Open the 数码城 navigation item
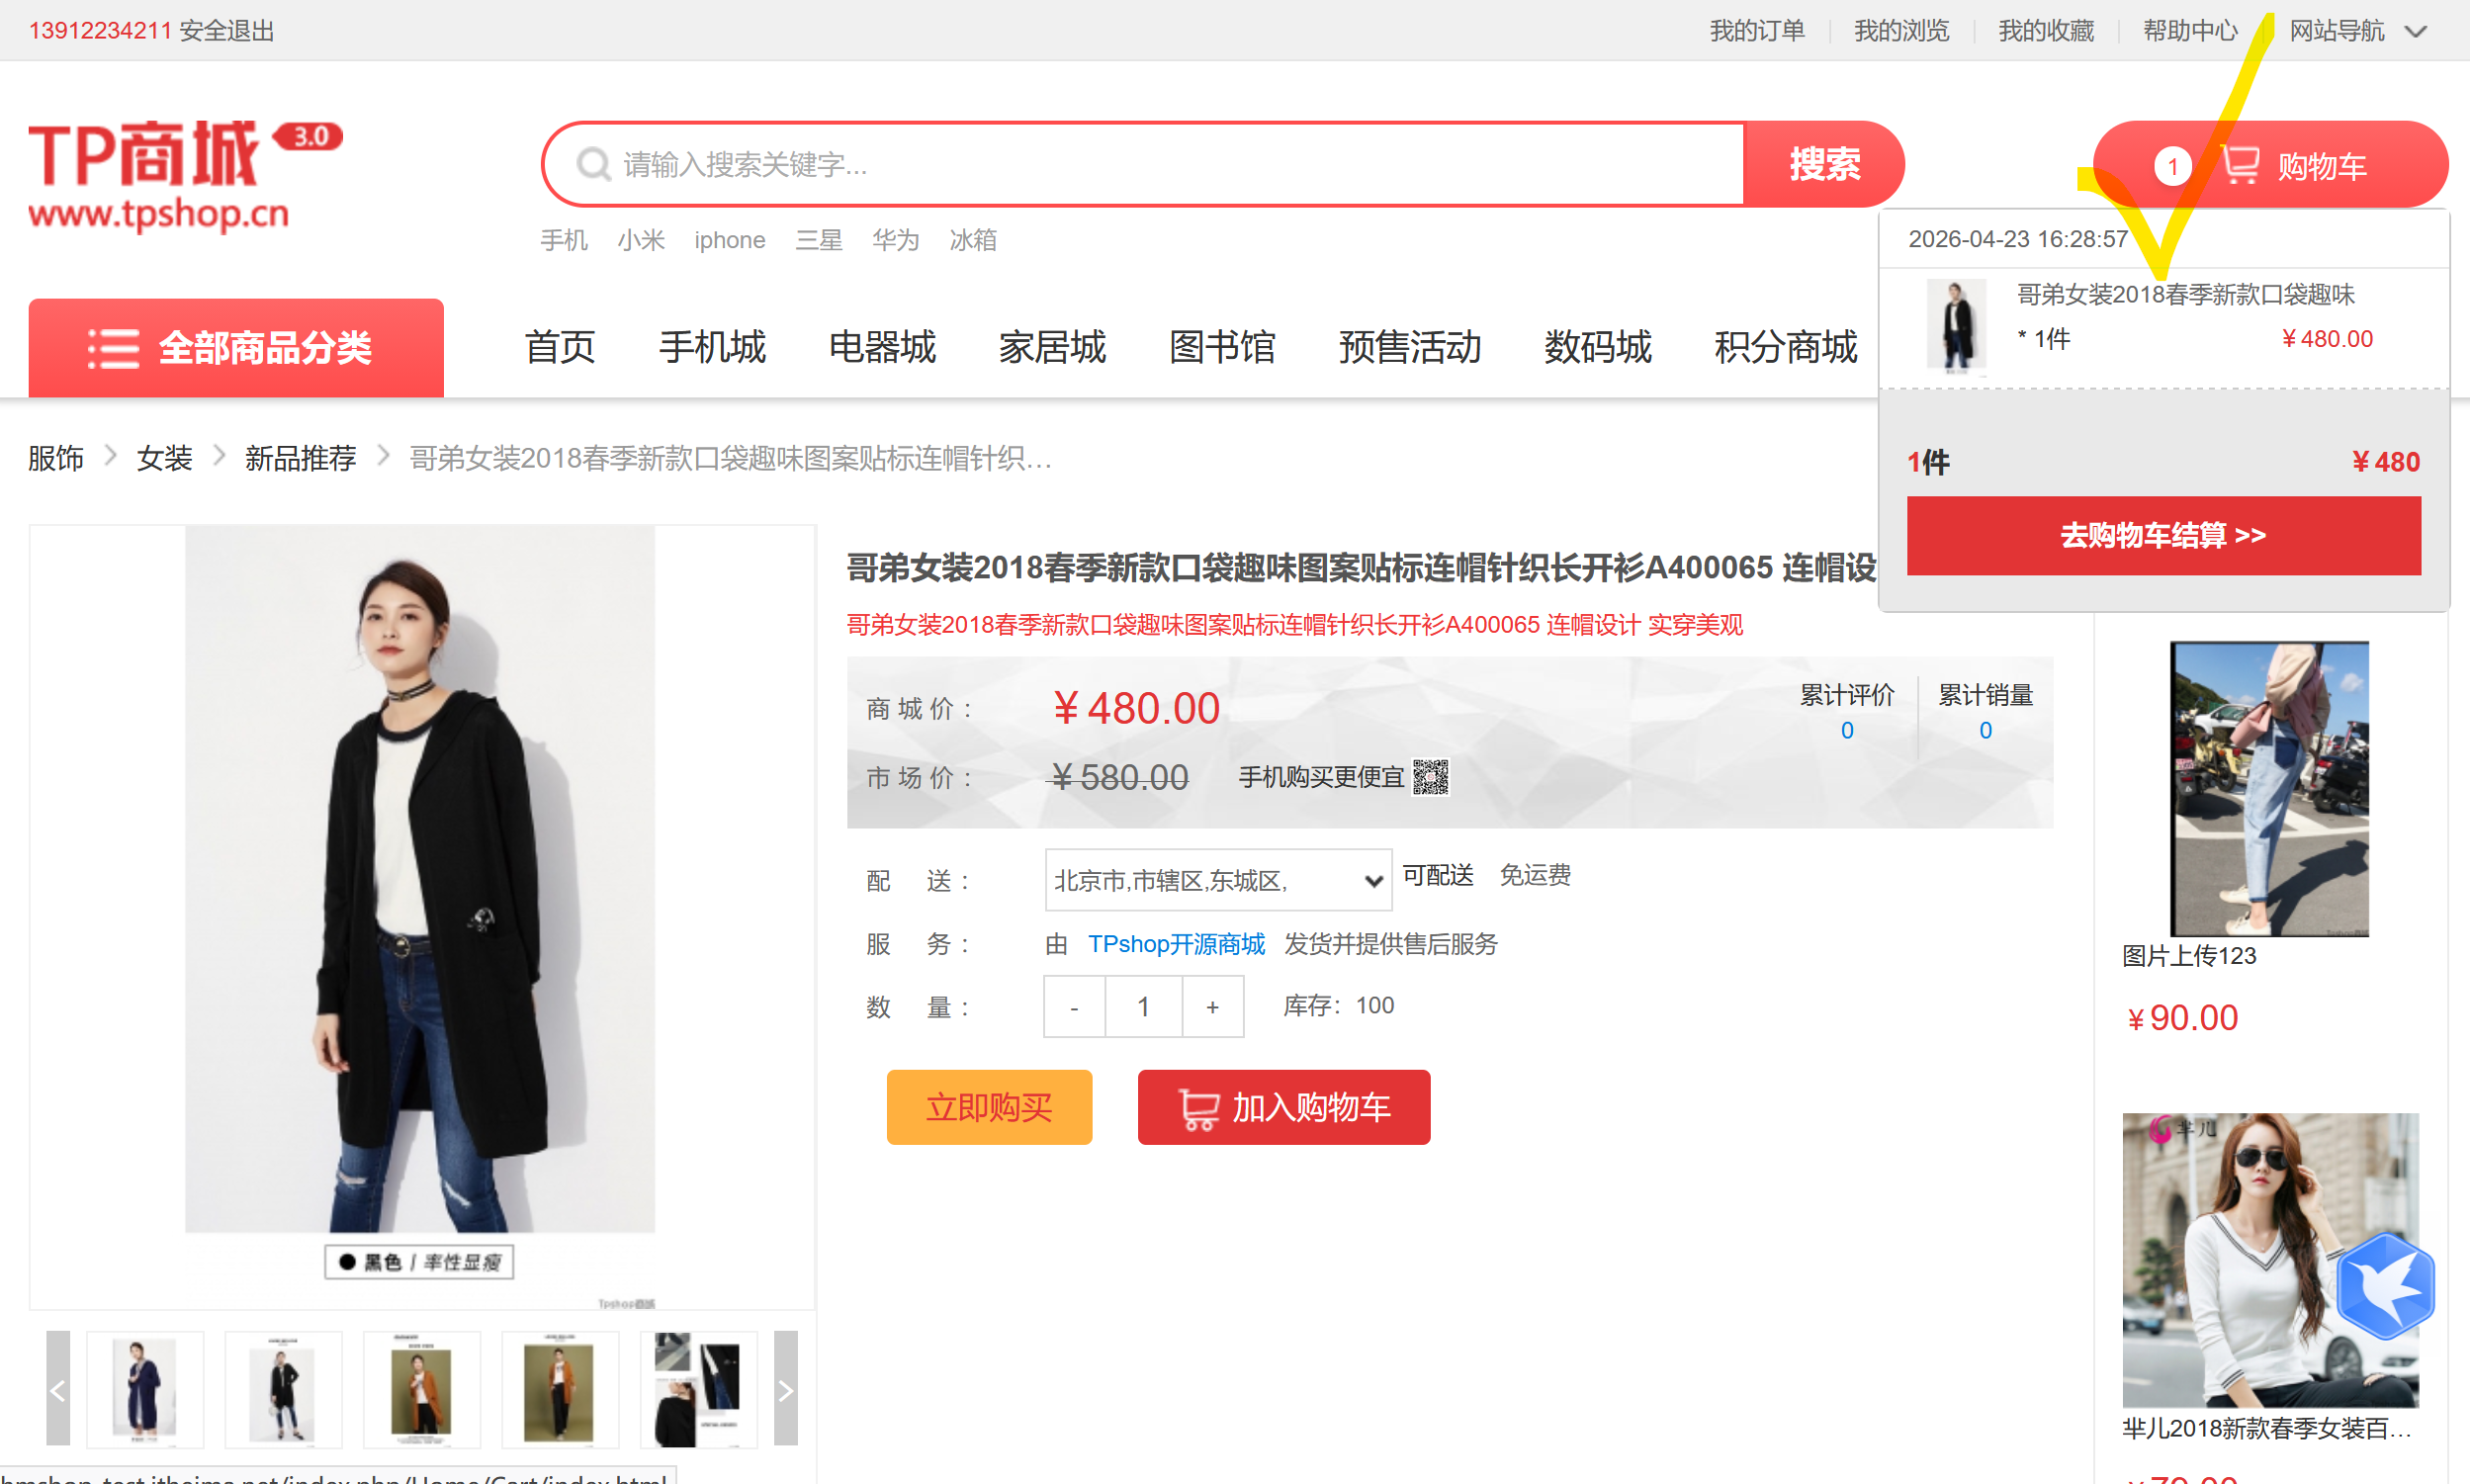Viewport: 2470px width, 1484px height. (1598, 348)
